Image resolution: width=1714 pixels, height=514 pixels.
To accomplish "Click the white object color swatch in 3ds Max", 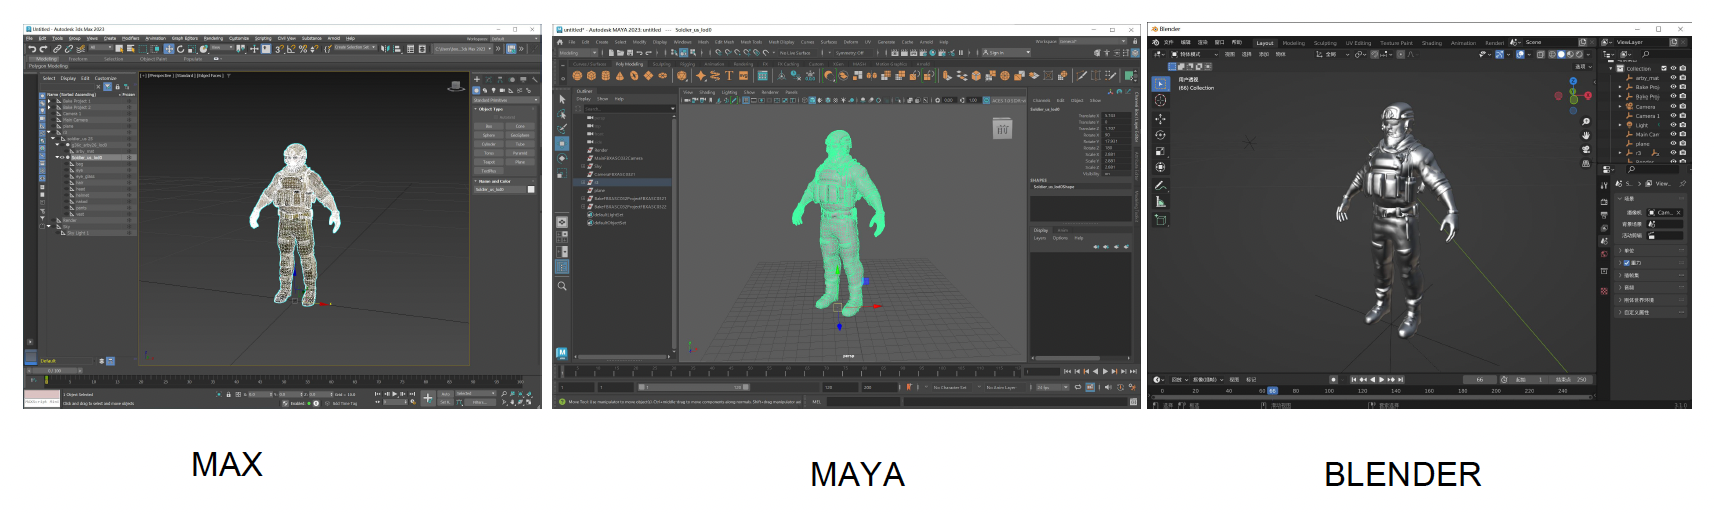I will click(x=531, y=189).
